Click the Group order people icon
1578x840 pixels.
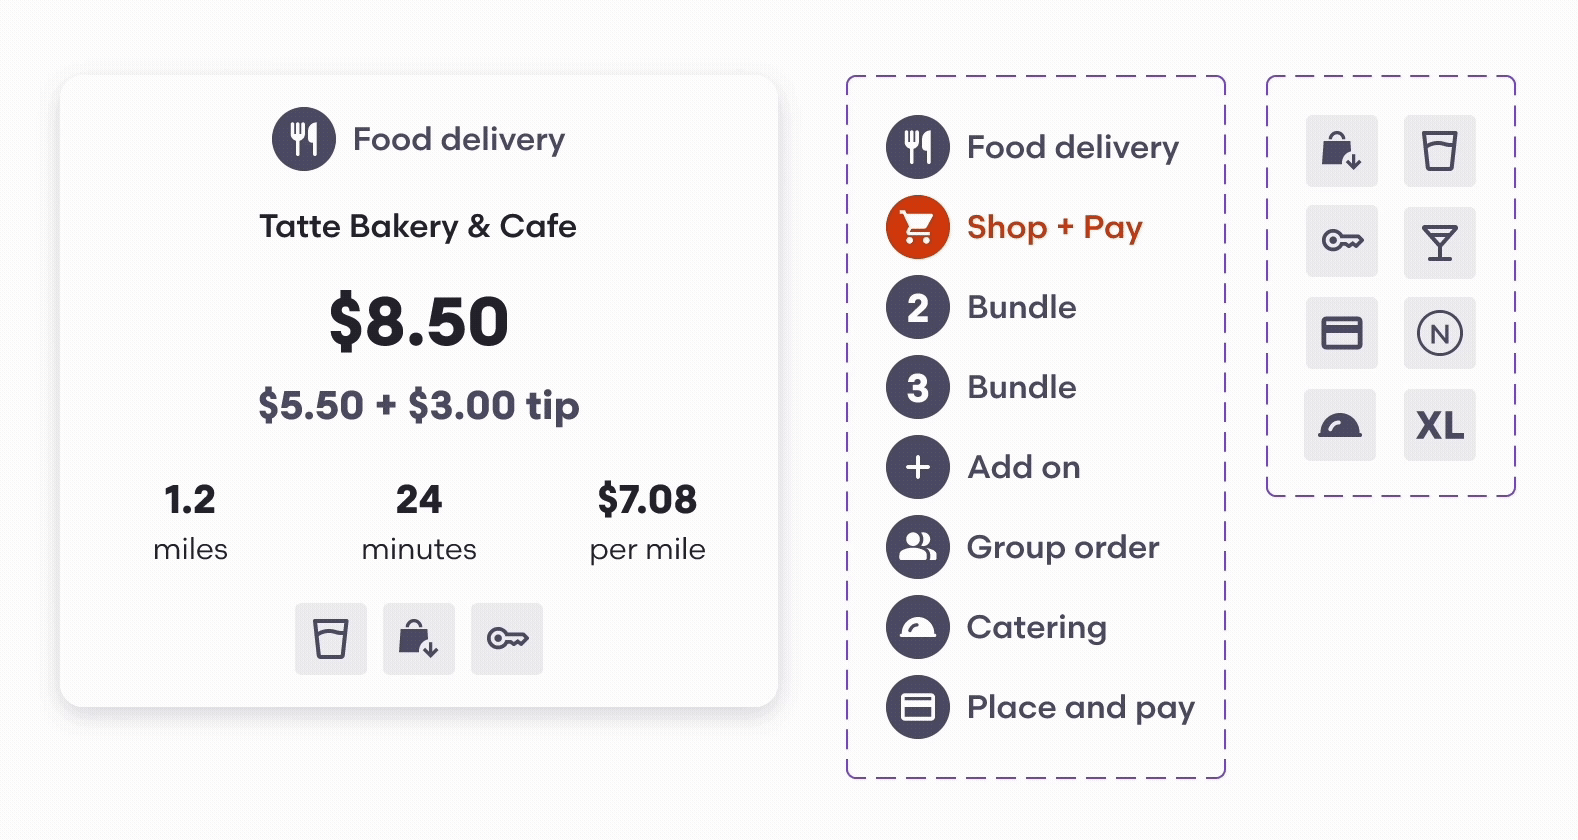pos(917,547)
